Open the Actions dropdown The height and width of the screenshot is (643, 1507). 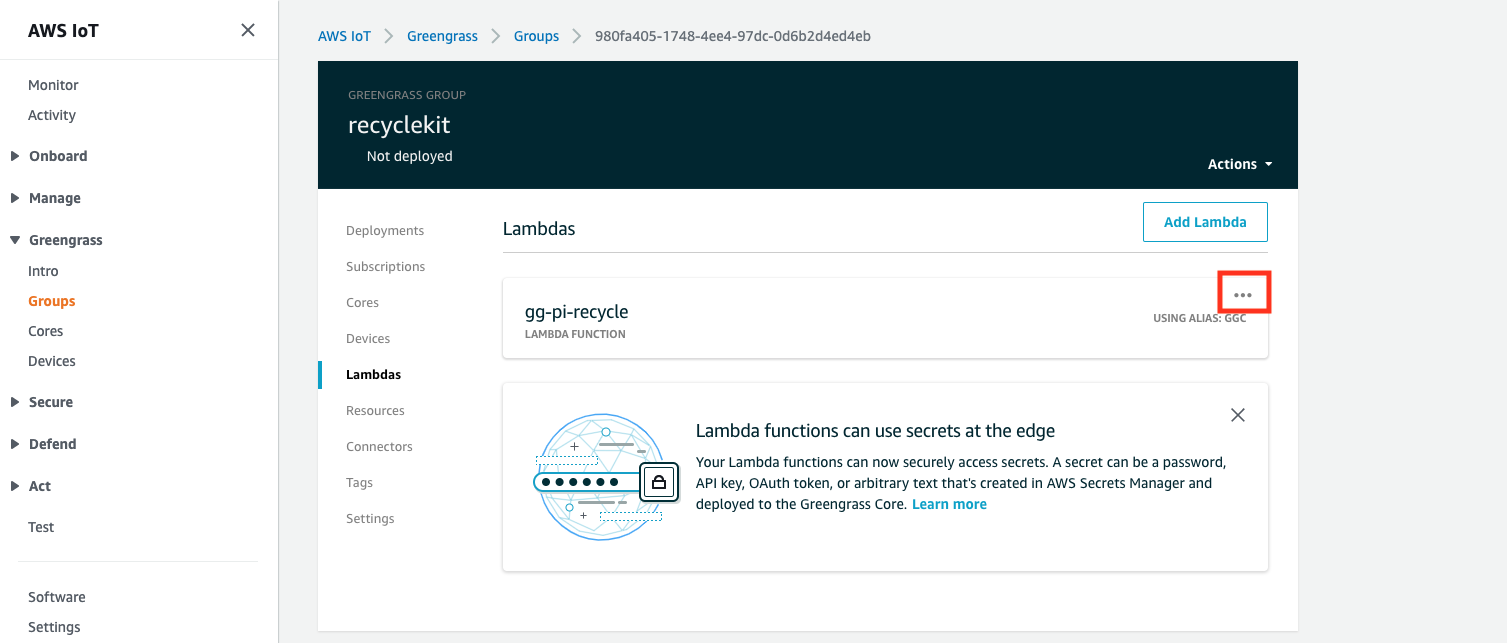1240,164
